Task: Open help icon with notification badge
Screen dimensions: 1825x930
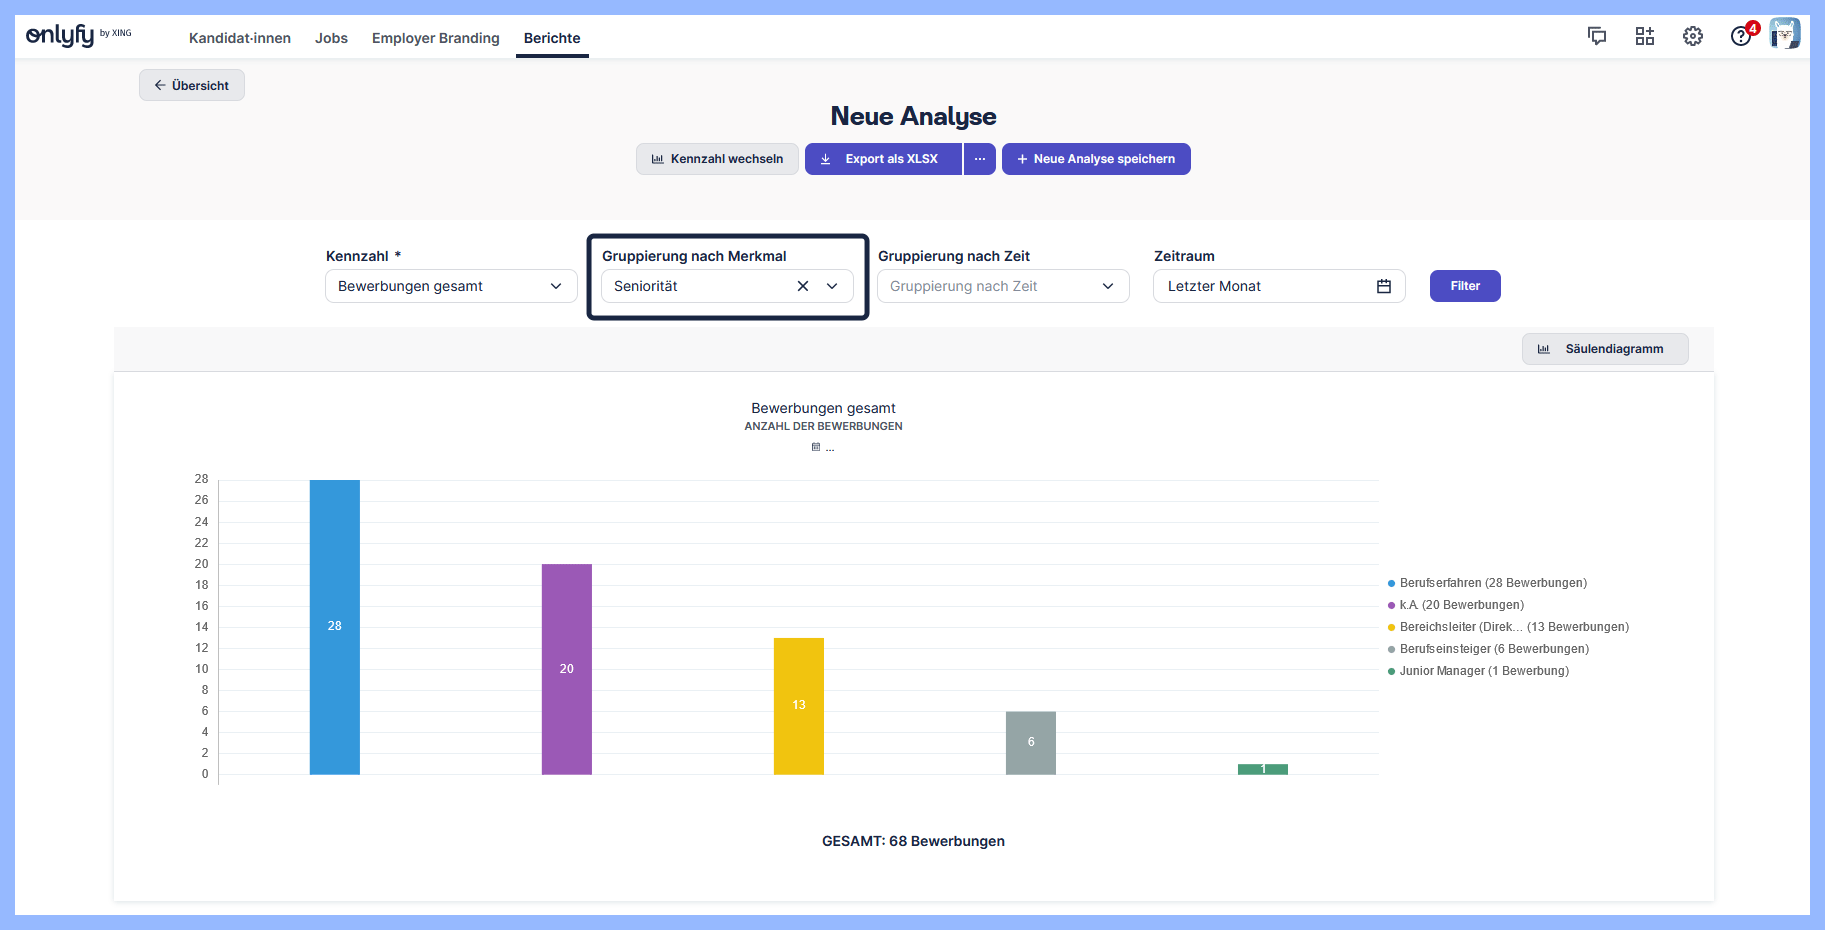Action: tap(1741, 37)
